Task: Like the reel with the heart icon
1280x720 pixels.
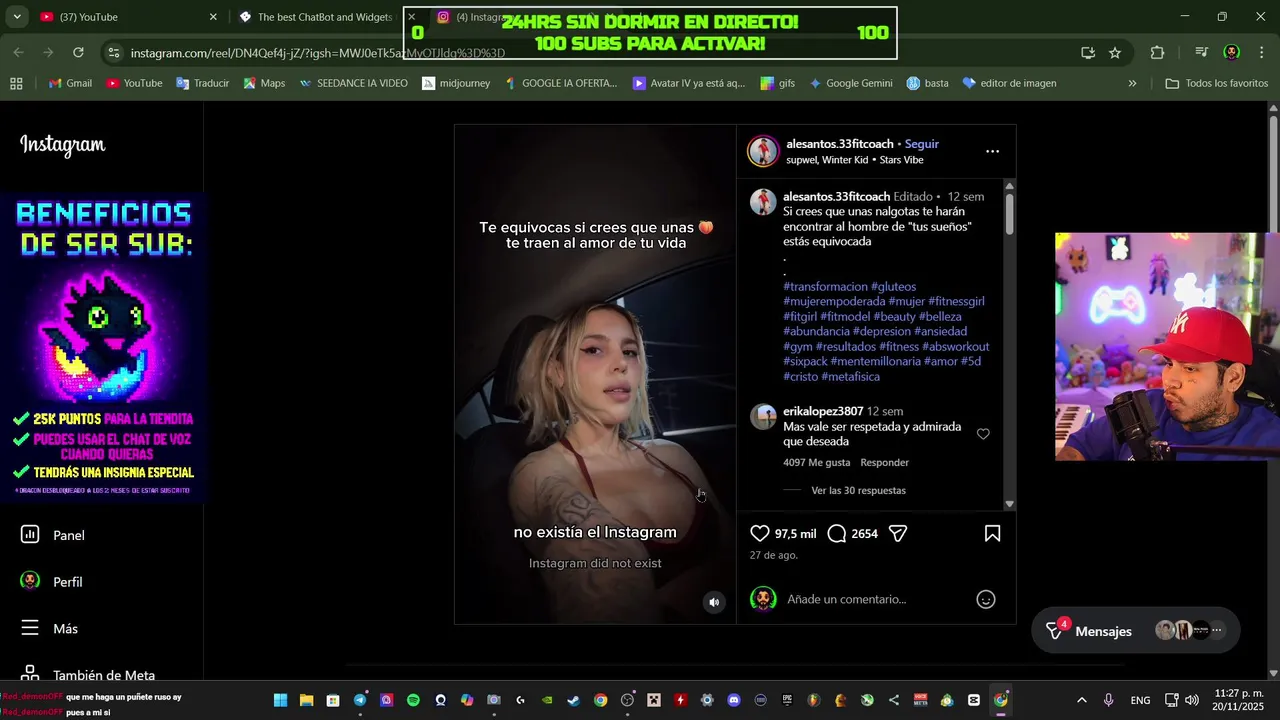Action: (760, 534)
